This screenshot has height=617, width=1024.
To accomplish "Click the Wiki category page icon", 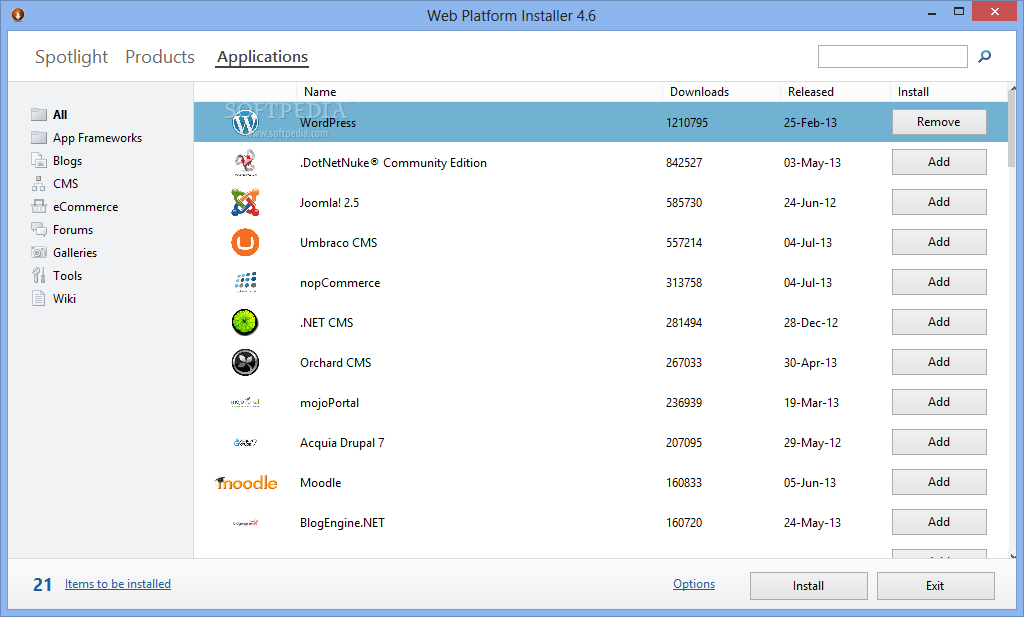I will (x=39, y=298).
